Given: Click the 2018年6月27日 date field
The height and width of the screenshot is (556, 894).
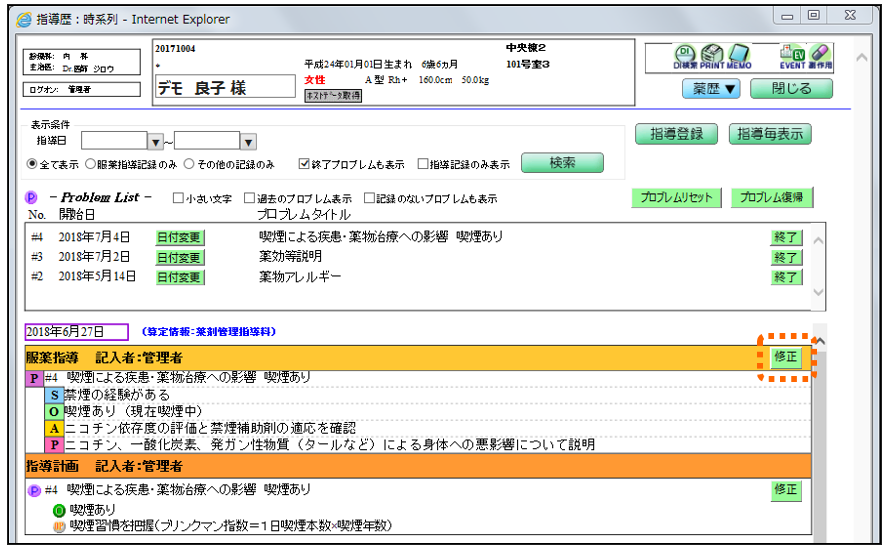Looking at the screenshot, I should coord(77,332).
